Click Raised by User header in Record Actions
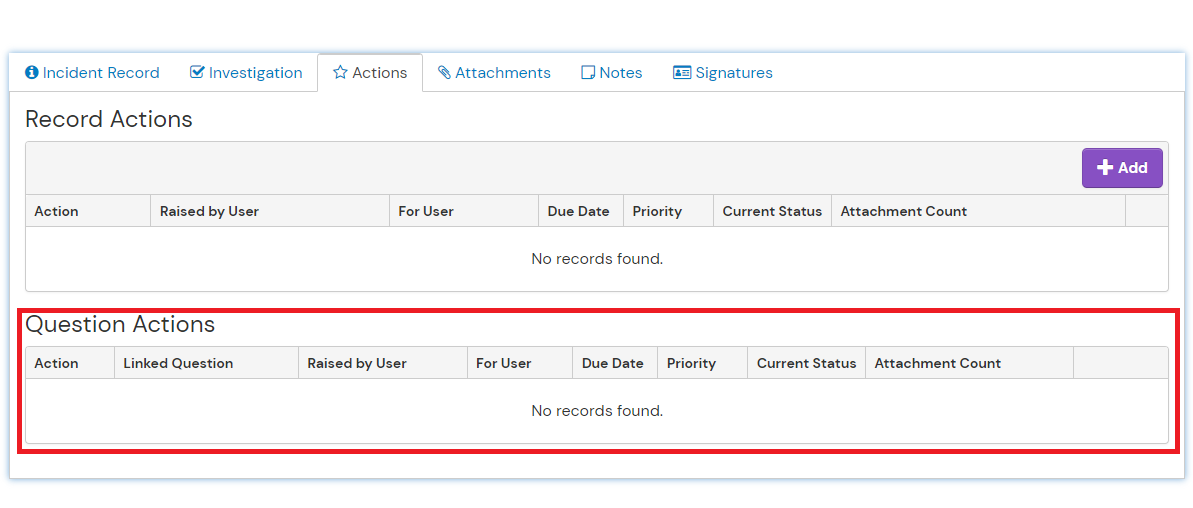 pos(209,211)
